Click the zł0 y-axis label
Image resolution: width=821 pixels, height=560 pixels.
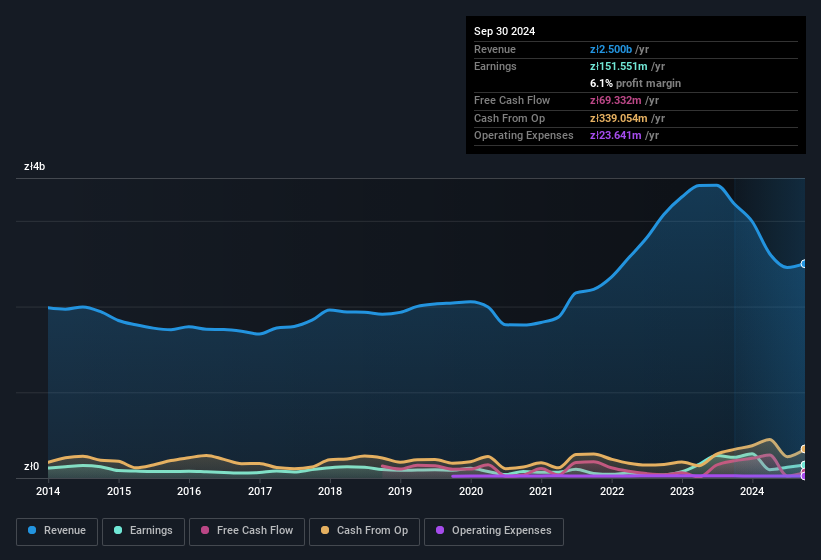point(31,466)
